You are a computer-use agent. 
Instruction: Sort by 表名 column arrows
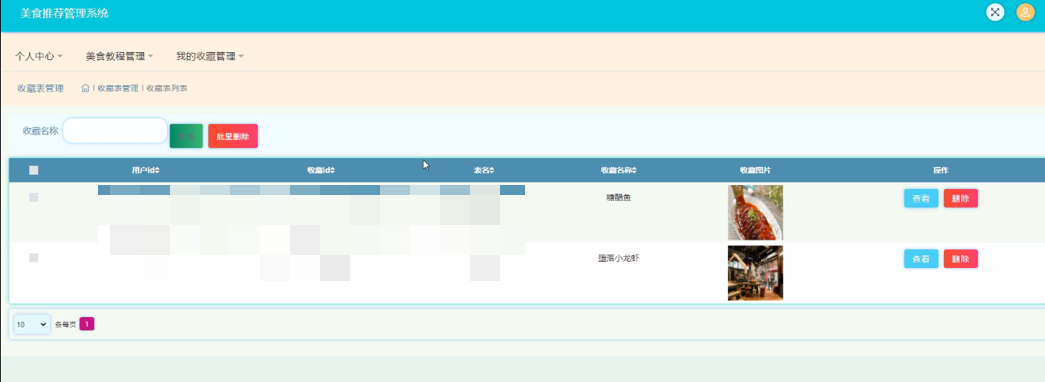click(493, 171)
